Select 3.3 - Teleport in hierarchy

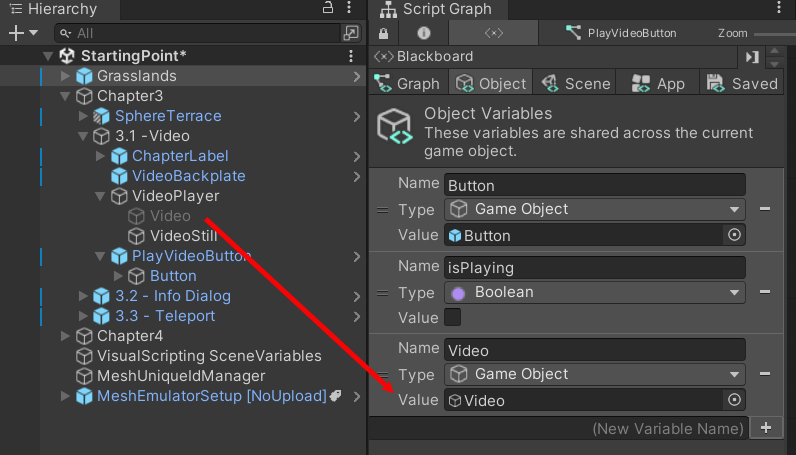pos(165,316)
